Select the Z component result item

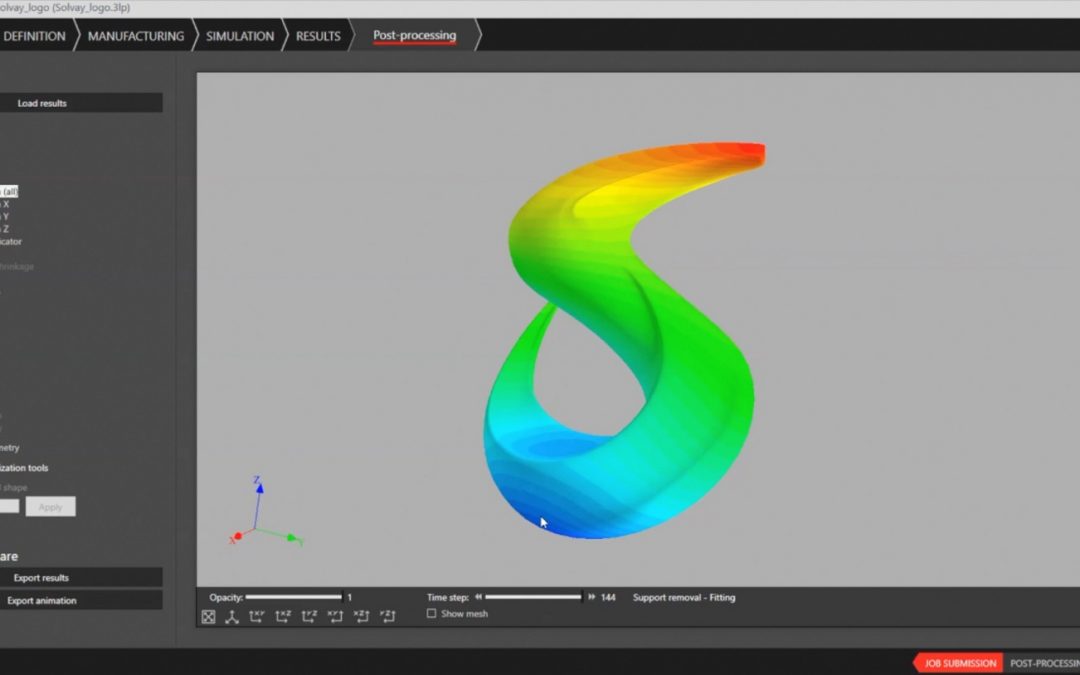(5, 229)
